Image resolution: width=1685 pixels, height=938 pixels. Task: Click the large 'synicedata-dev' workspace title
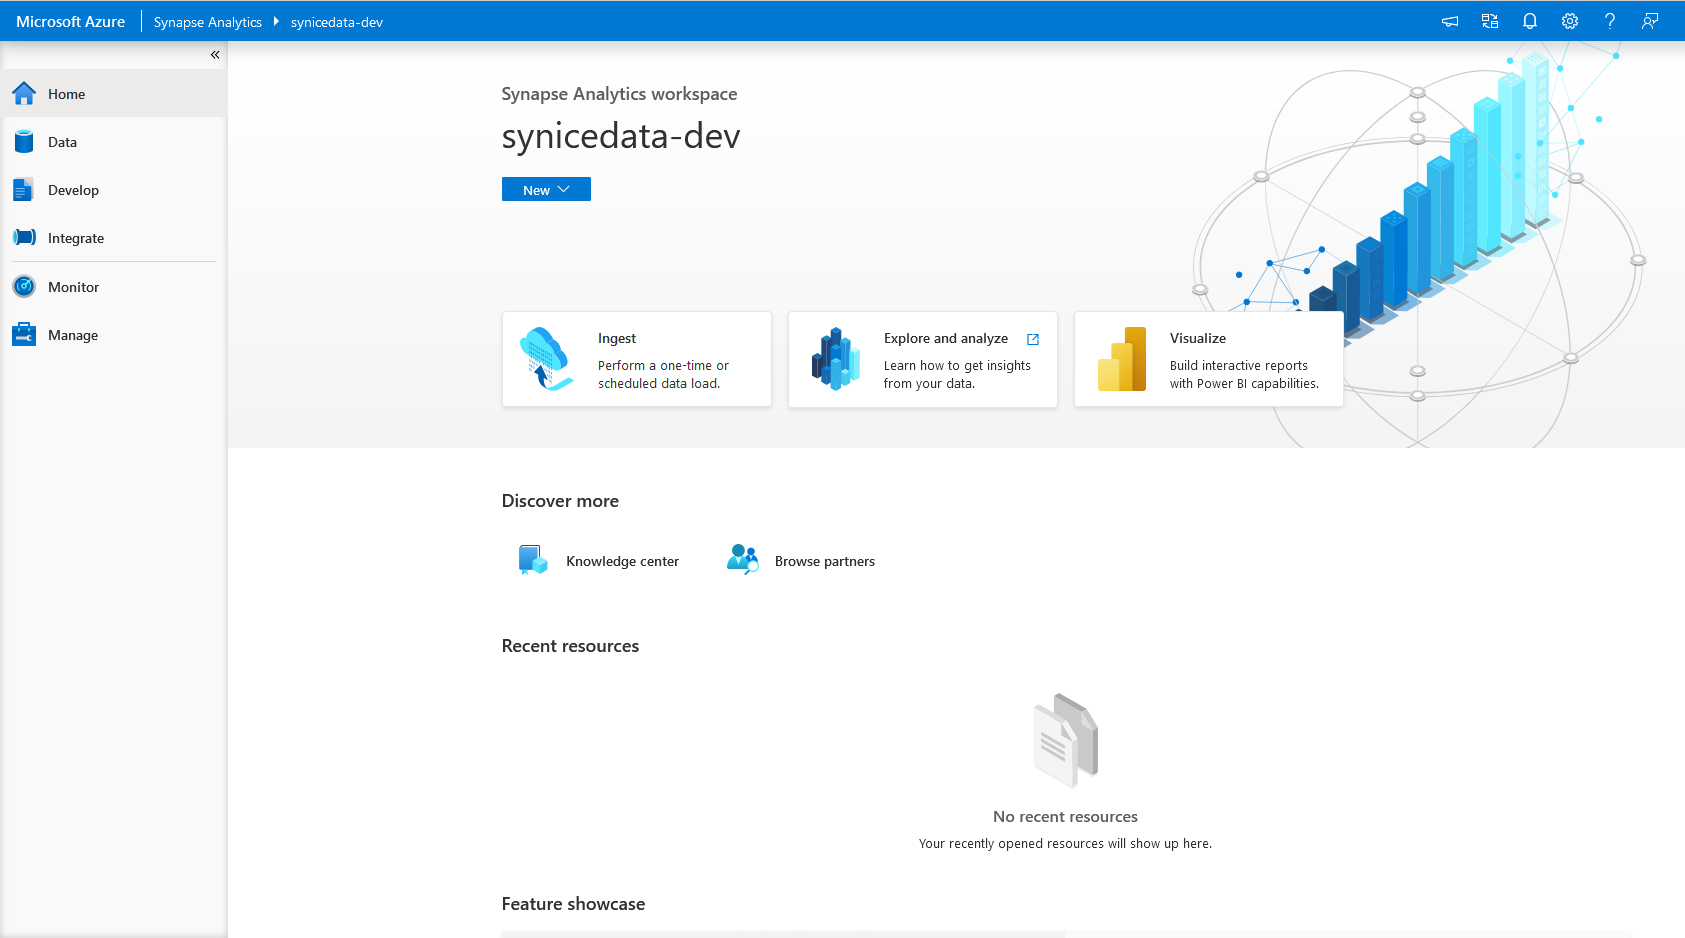[x=621, y=135]
